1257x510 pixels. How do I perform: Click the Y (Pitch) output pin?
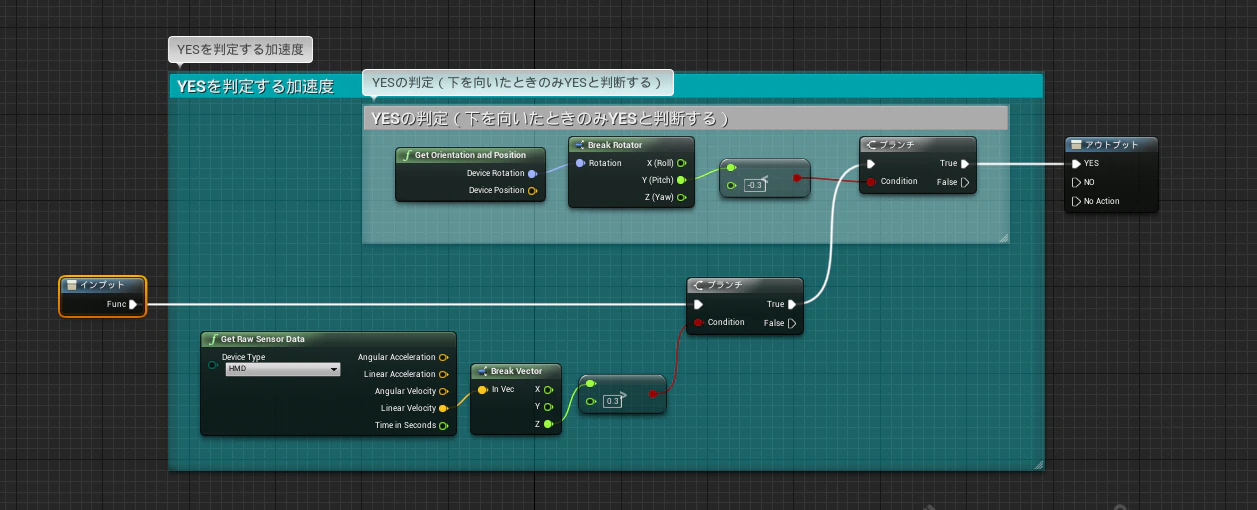(681, 180)
